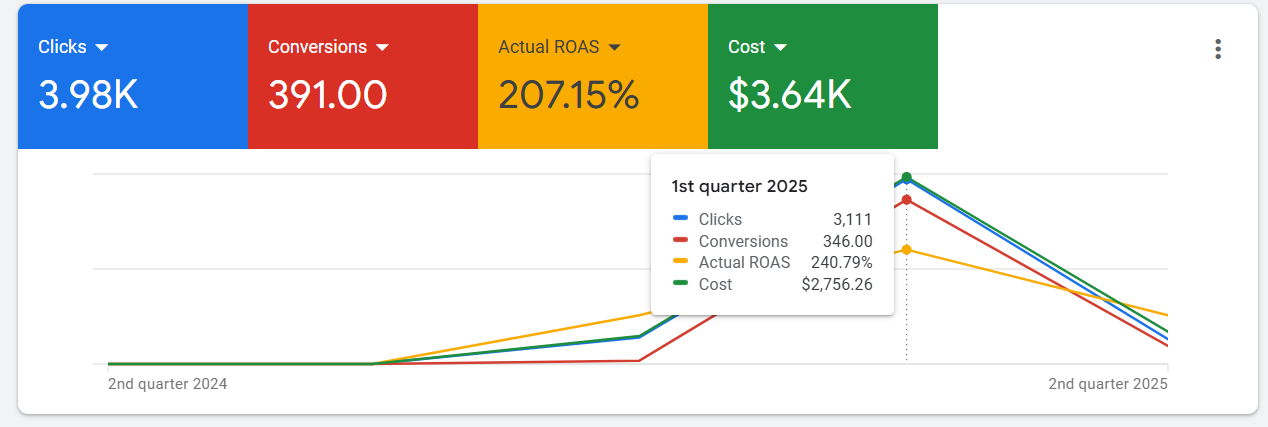Click the yellow Actual ROAS legend swatch
The width and height of the screenshot is (1268, 427).
681,262
